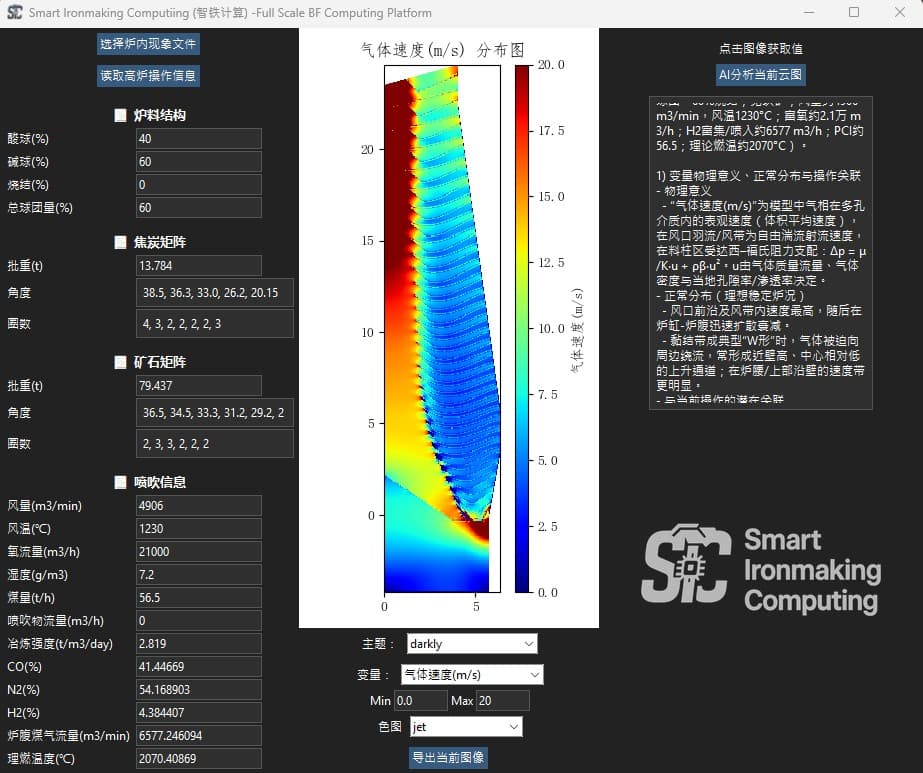Edit the Min value field showing 0.0
This screenshot has width=923, height=773.
tap(420, 700)
